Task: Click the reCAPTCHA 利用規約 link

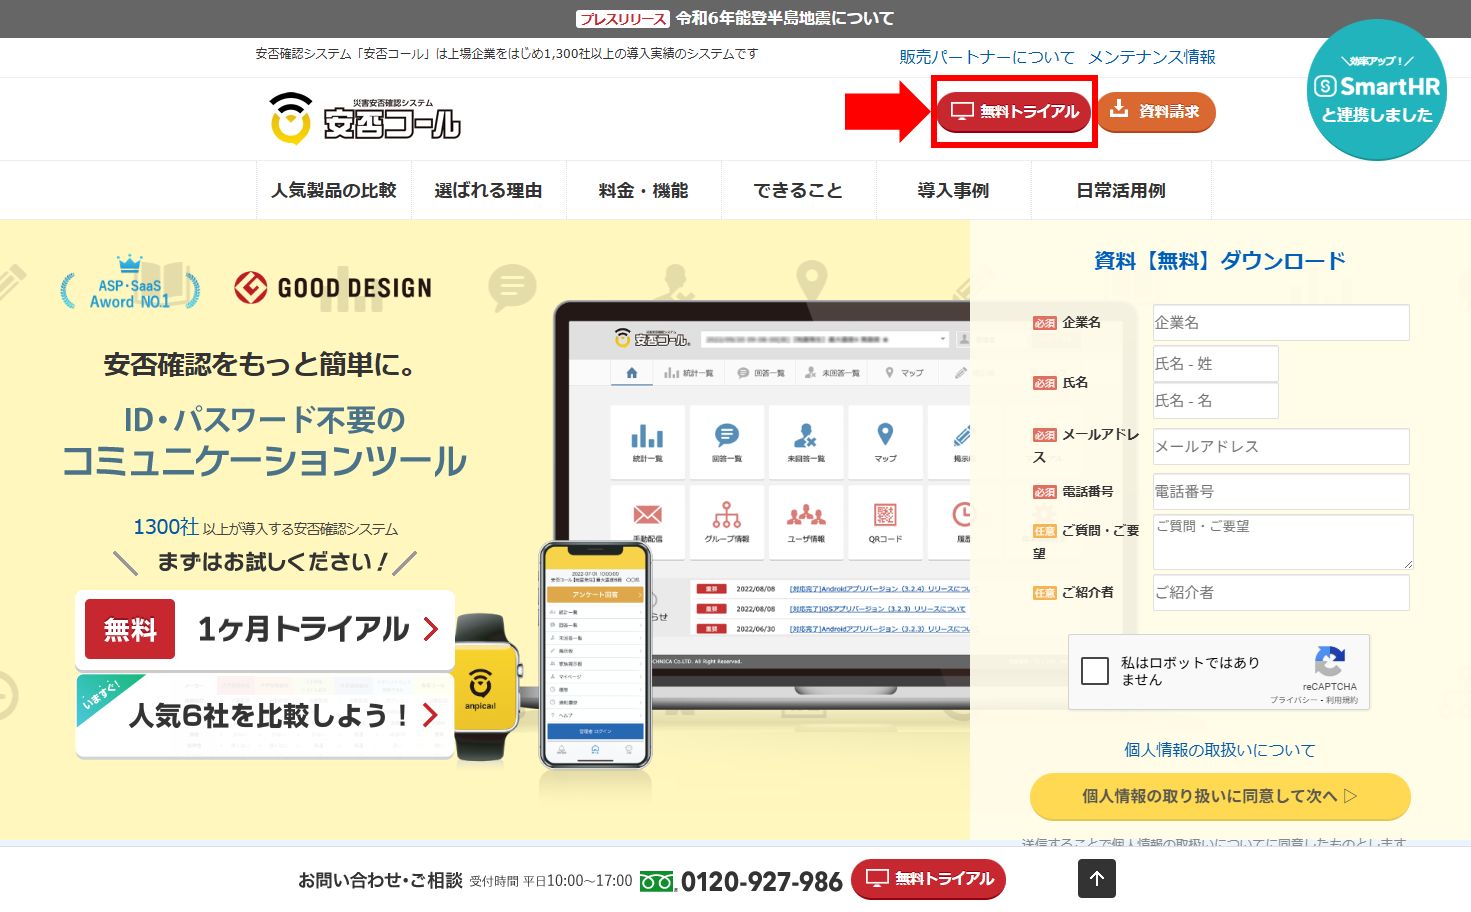Action: pos(1341,700)
